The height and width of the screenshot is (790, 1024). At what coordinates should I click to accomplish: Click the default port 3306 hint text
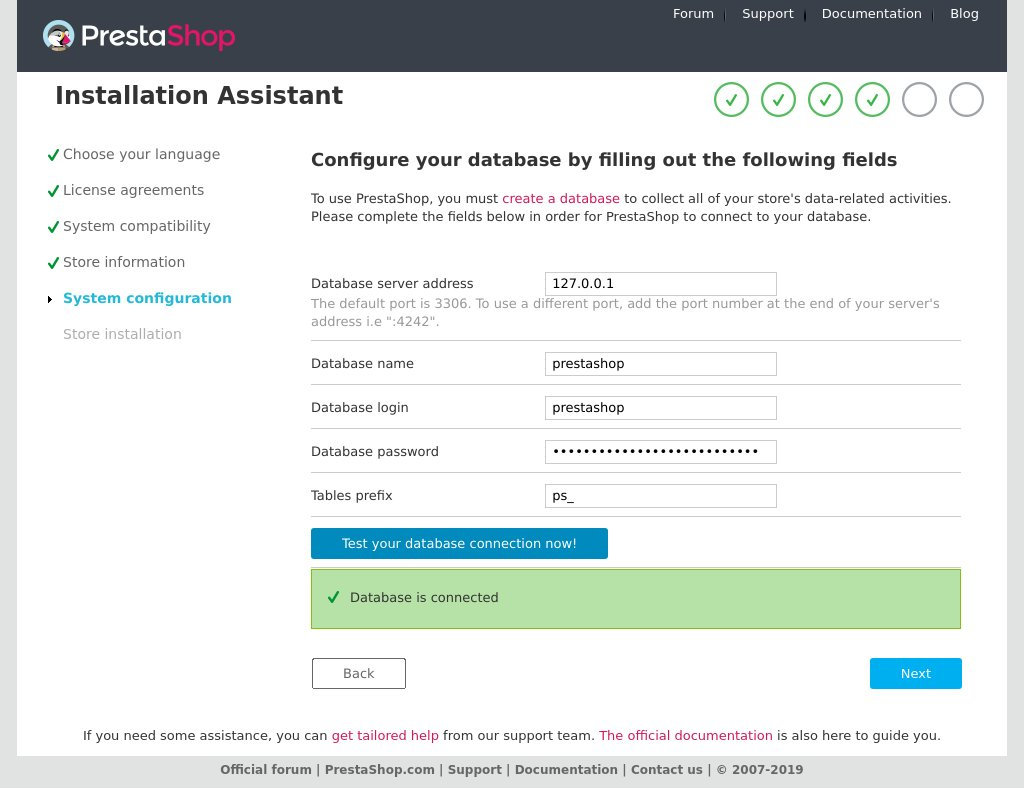click(x=625, y=312)
